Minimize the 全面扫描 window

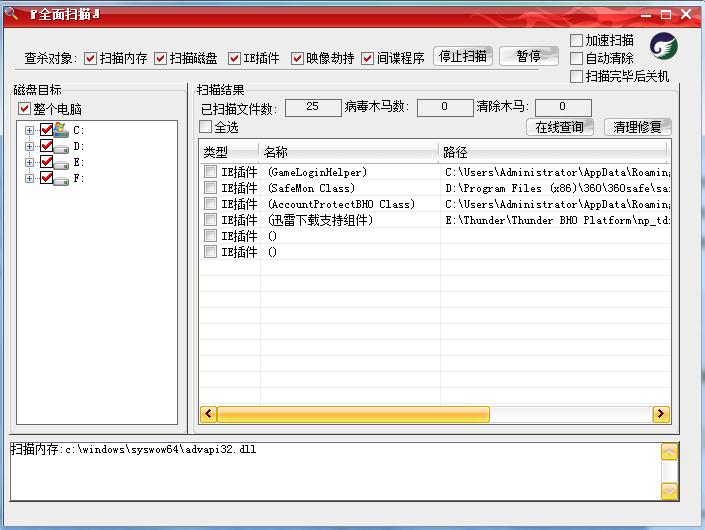click(x=646, y=15)
